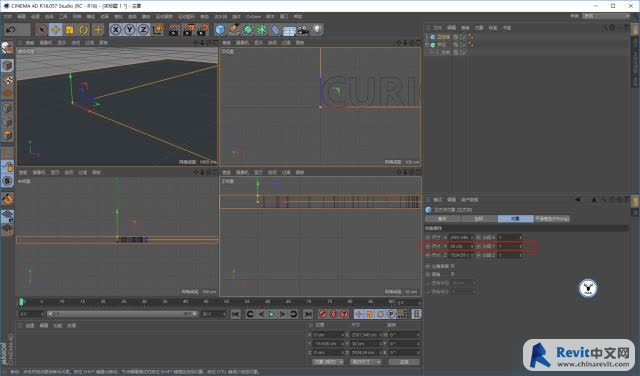640x376 pixels.
Task: Click the Size Y value field
Action: [460, 246]
